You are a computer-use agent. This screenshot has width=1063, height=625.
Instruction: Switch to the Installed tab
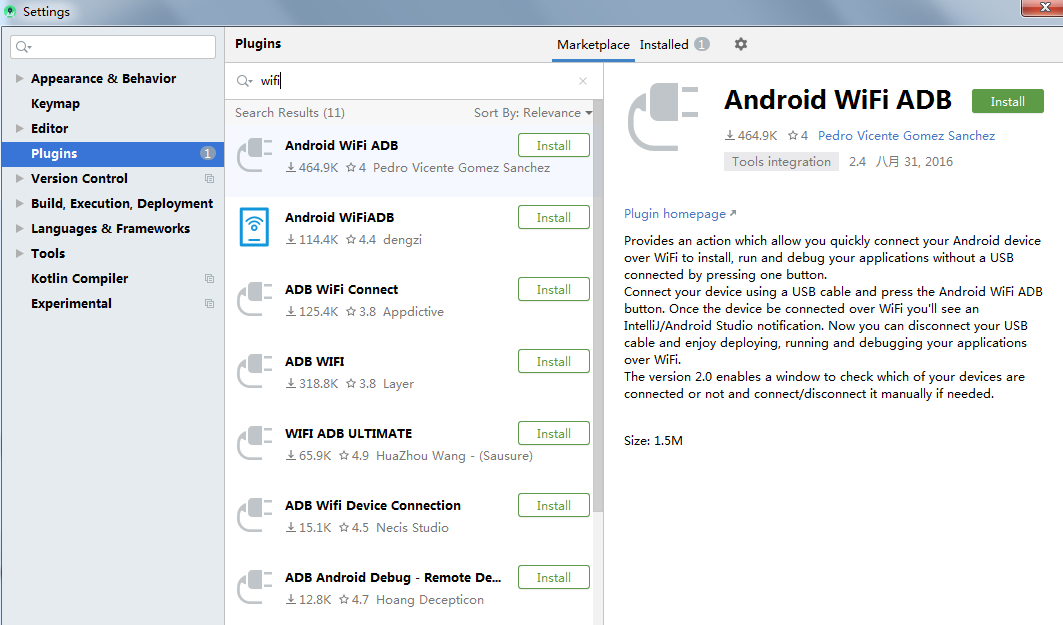[x=664, y=45]
